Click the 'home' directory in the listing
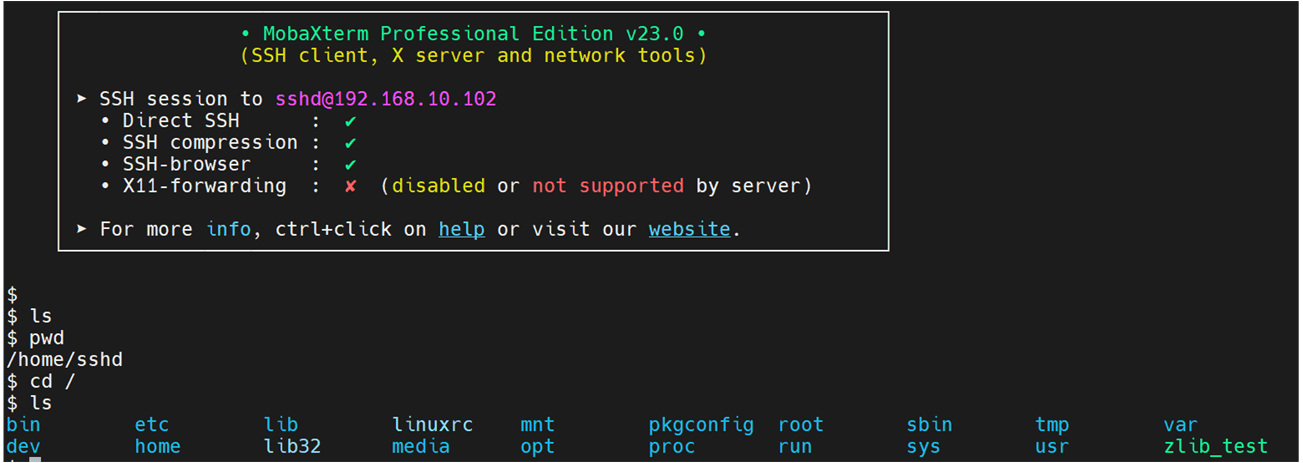The height and width of the screenshot is (463, 1303). pyautogui.click(x=158, y=447)
